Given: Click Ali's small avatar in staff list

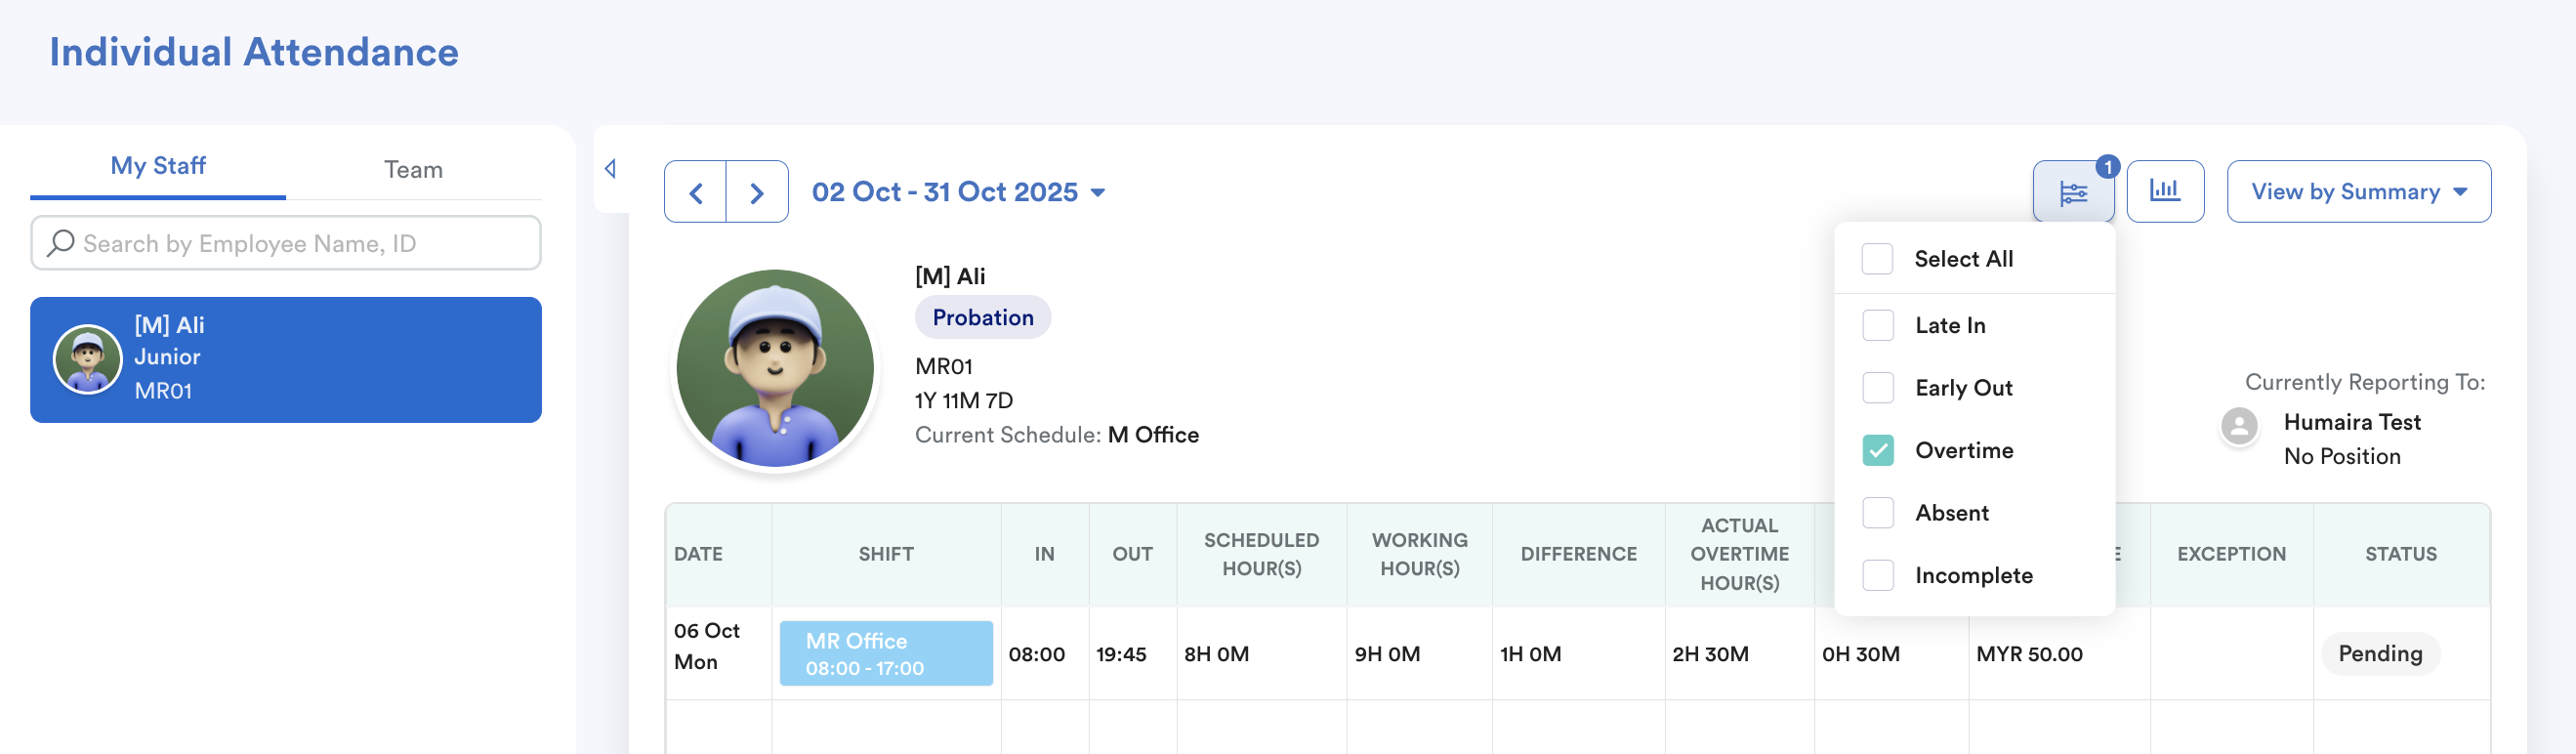Looking at the screenshot, I should [87, 359].
